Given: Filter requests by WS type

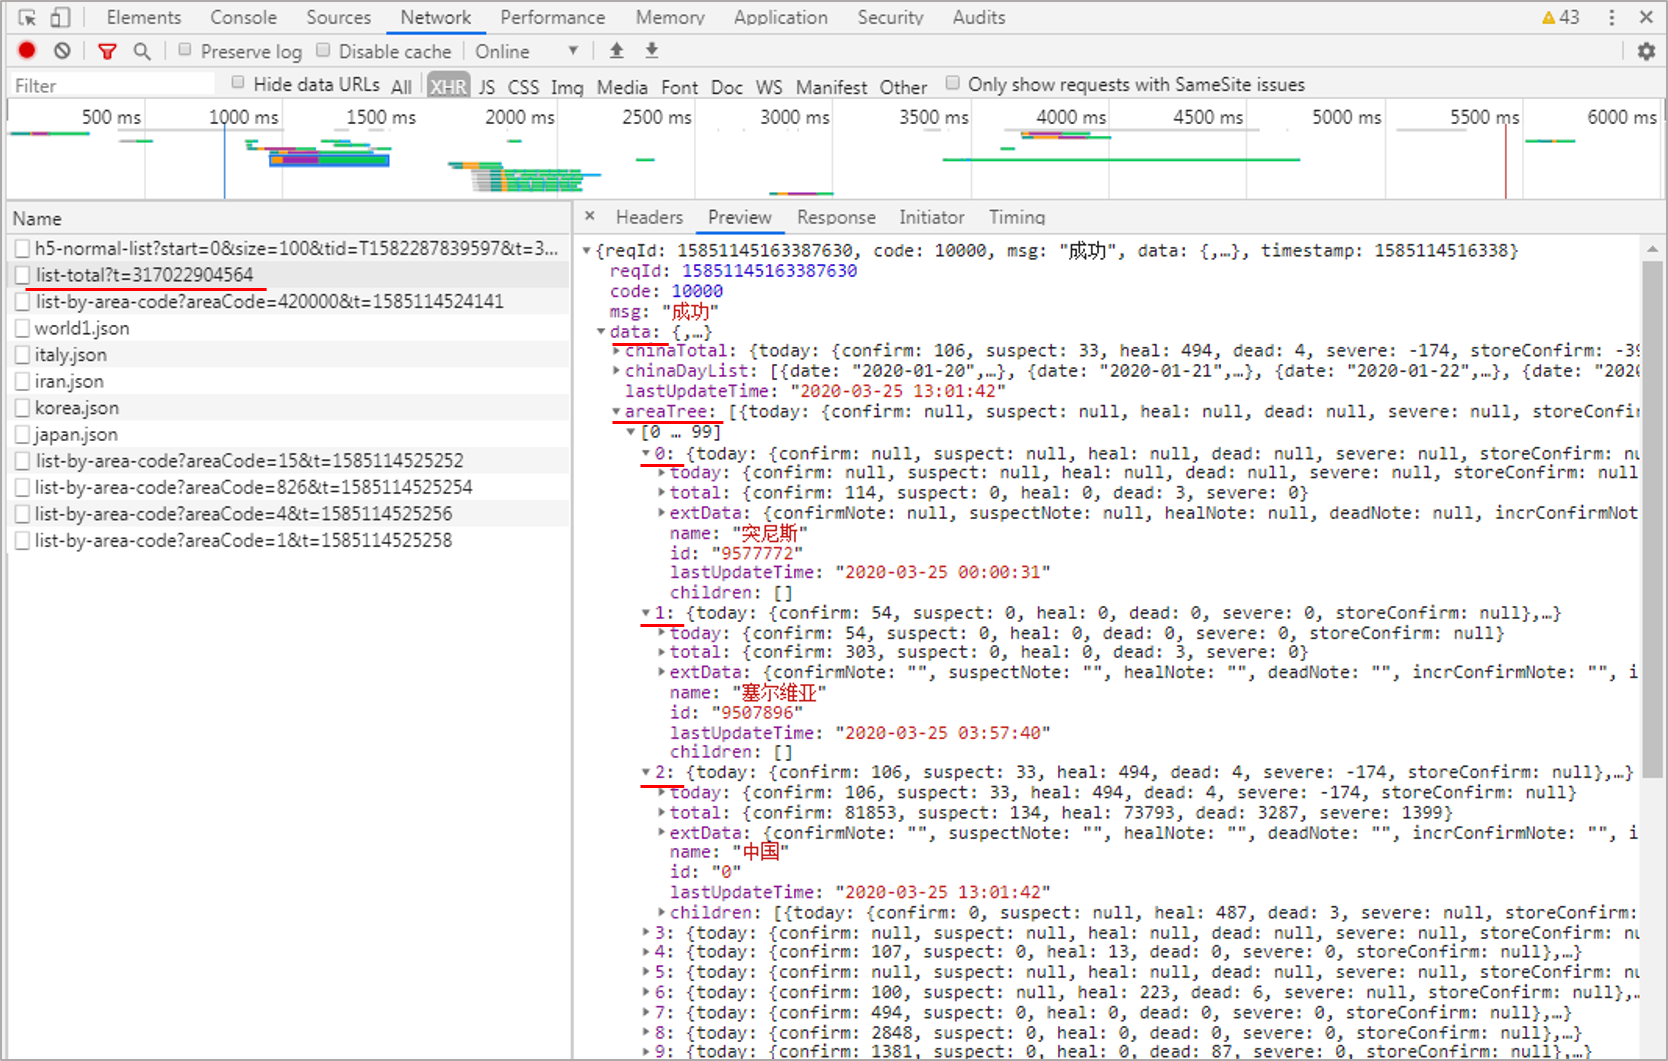Looking at the screenshot, I should pyautogui.click(x=768, y=87).
